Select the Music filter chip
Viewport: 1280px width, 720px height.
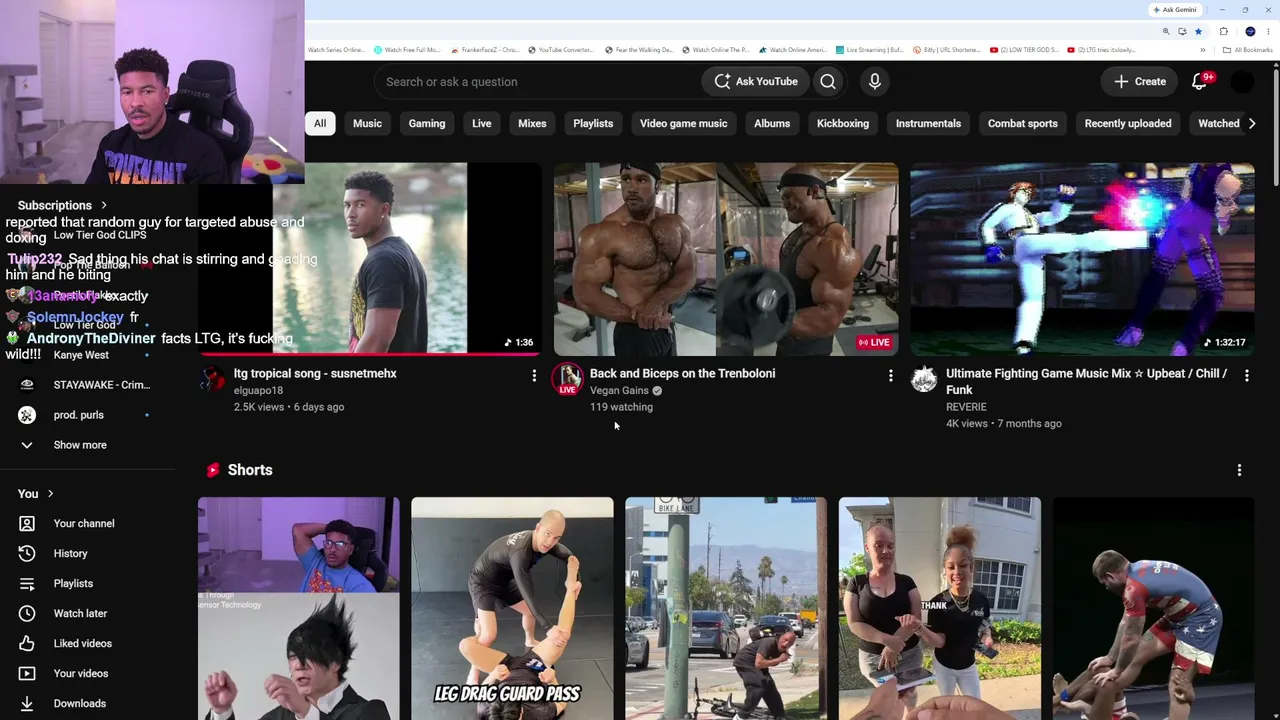pyautogui.click(x=367, y=124)
